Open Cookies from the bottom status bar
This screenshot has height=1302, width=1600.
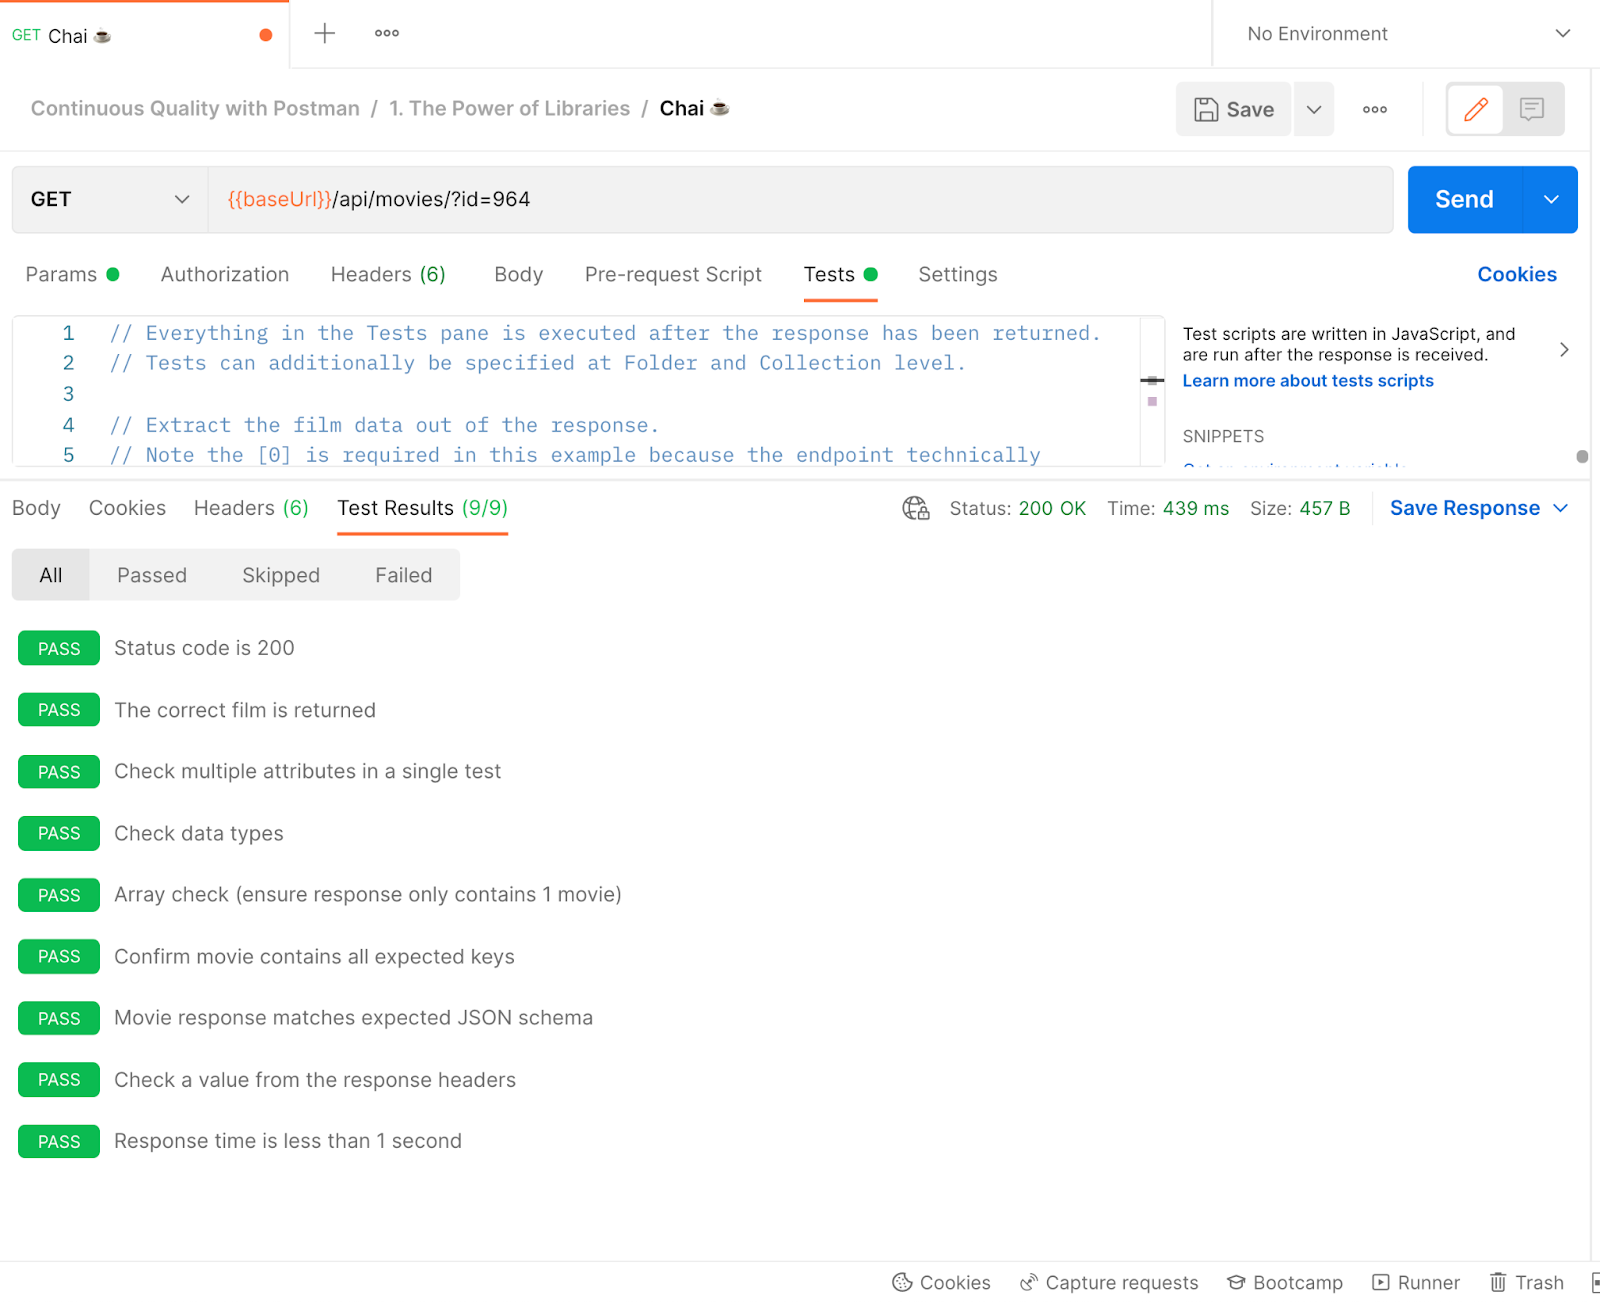pos(941,1282)
